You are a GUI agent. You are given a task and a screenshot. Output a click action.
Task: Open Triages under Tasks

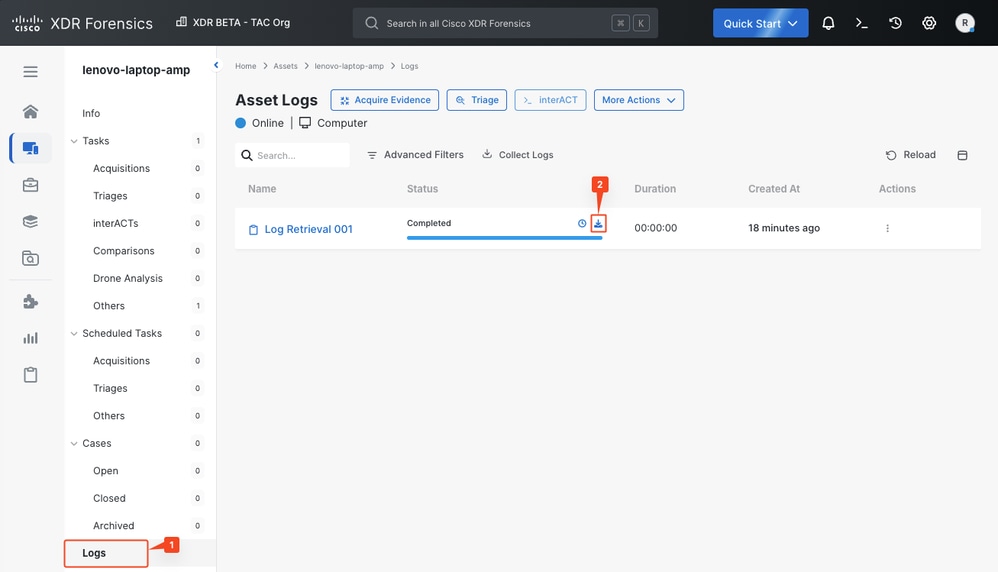tap(110, 196)
